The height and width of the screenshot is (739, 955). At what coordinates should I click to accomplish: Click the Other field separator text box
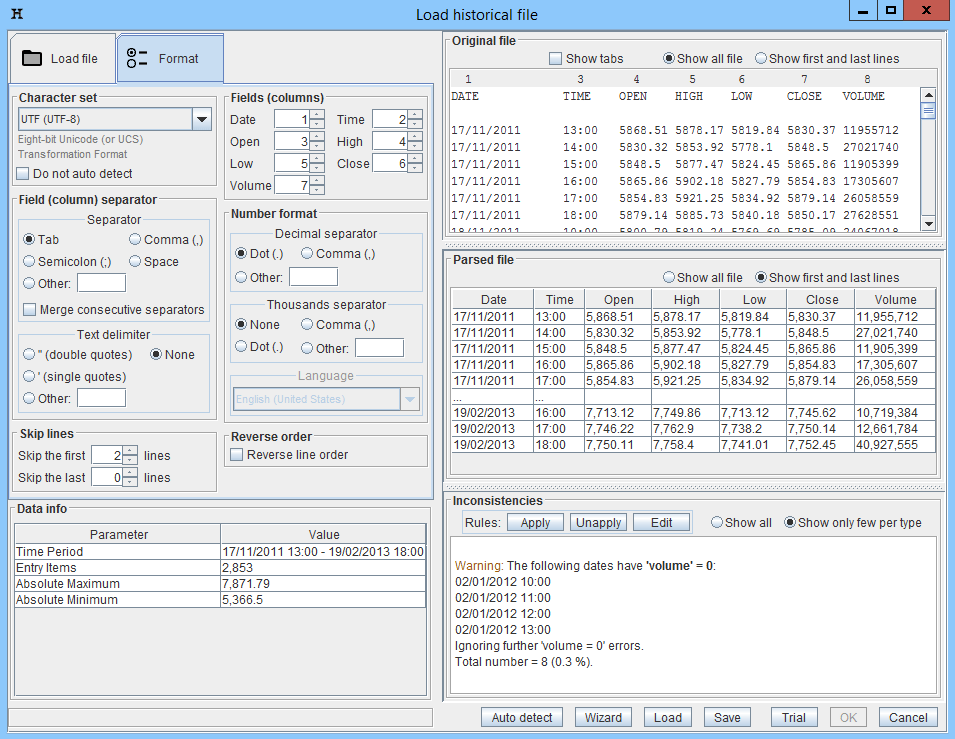click(101, 283)
